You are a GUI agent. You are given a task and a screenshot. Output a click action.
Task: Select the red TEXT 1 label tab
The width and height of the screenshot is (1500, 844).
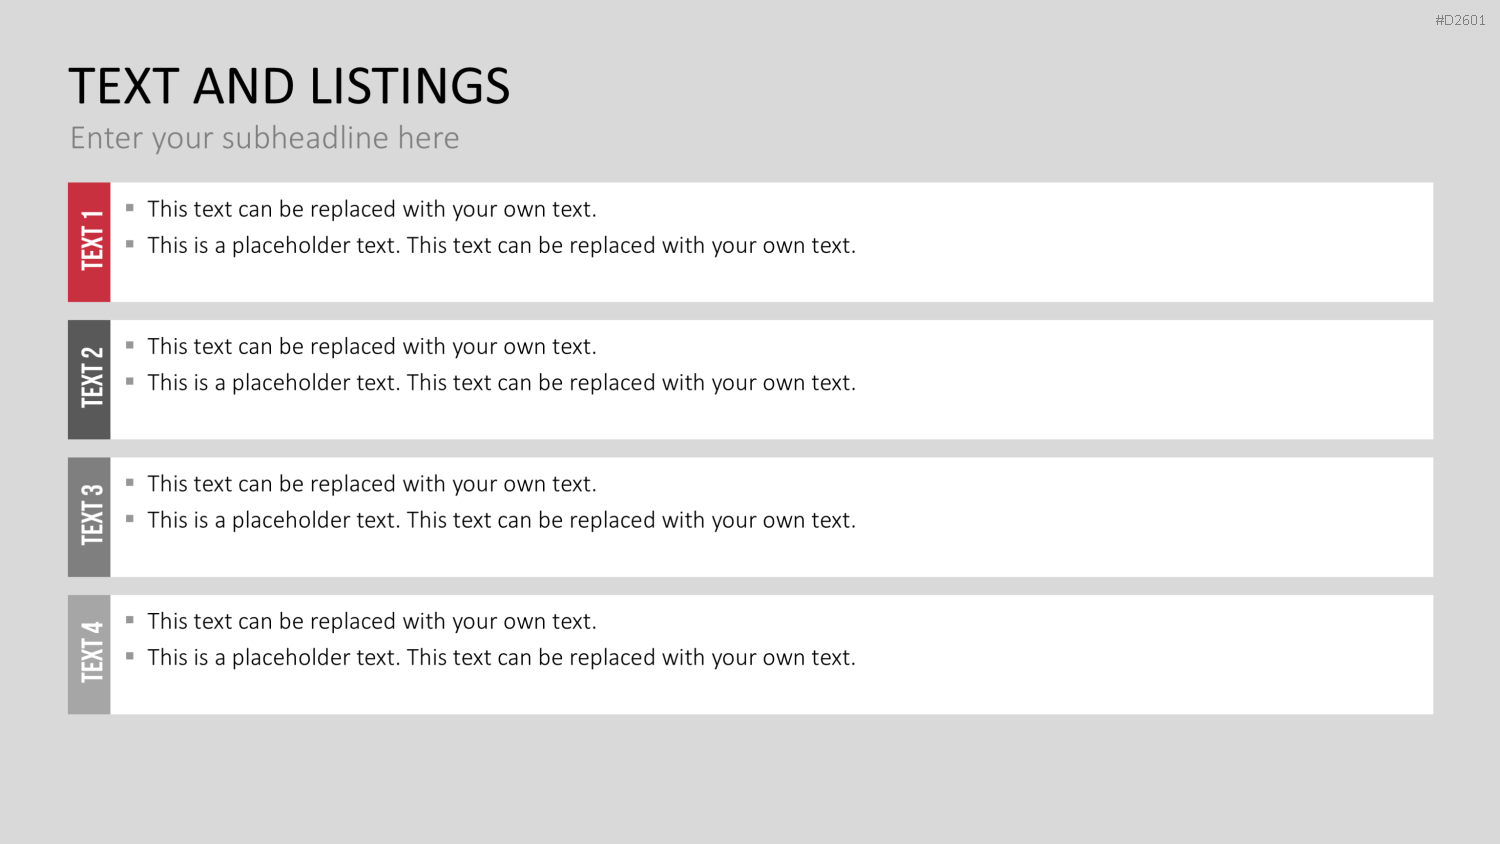[89, 242]
